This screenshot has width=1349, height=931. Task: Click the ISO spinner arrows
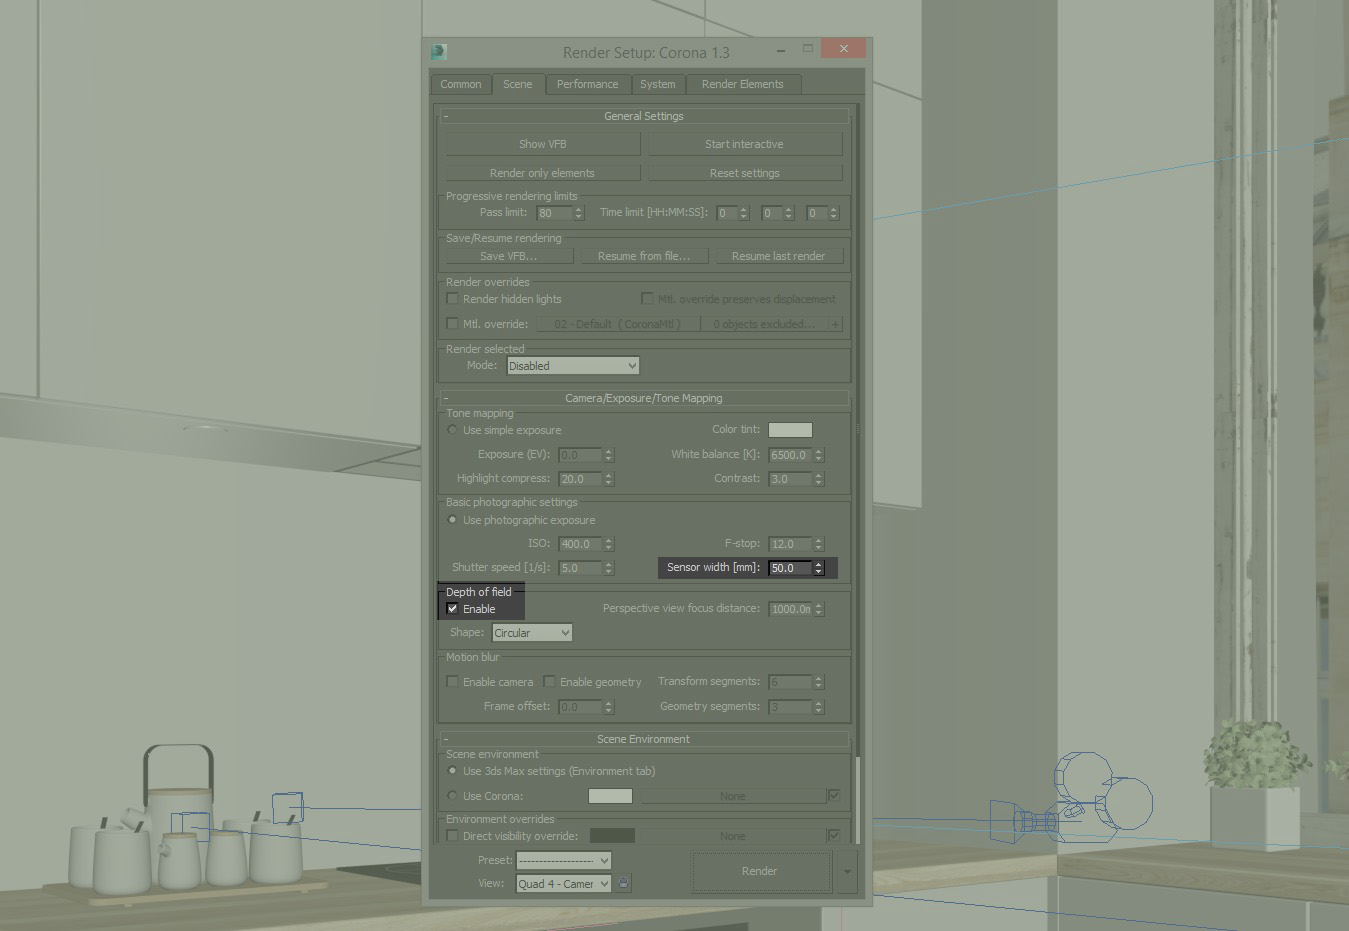609,544
